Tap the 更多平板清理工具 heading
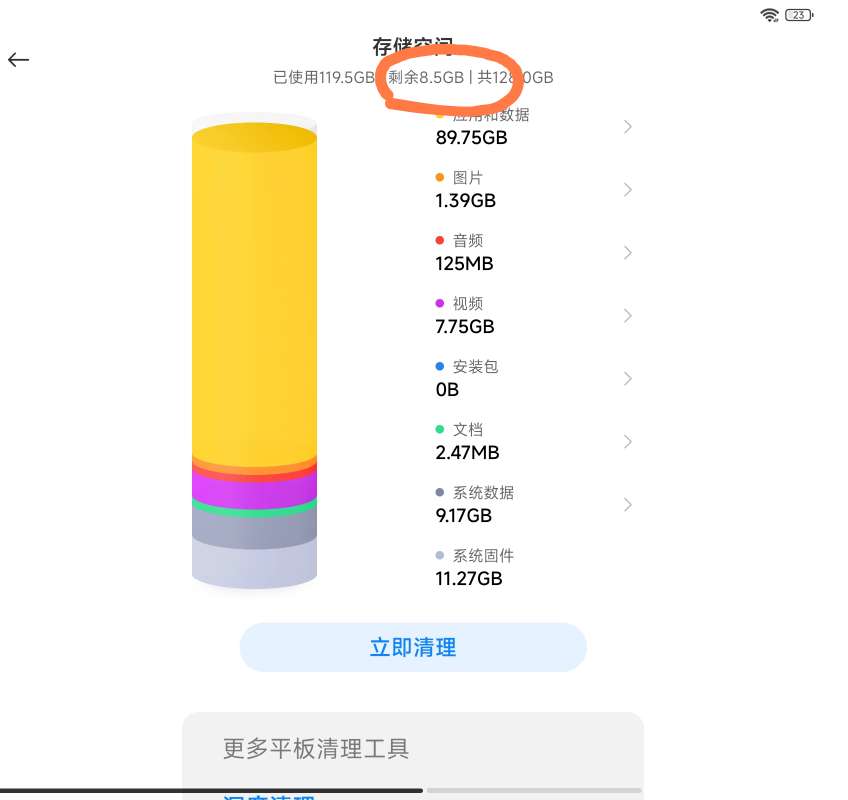Screen dimensions: 848x800 [x=316, y=748]
